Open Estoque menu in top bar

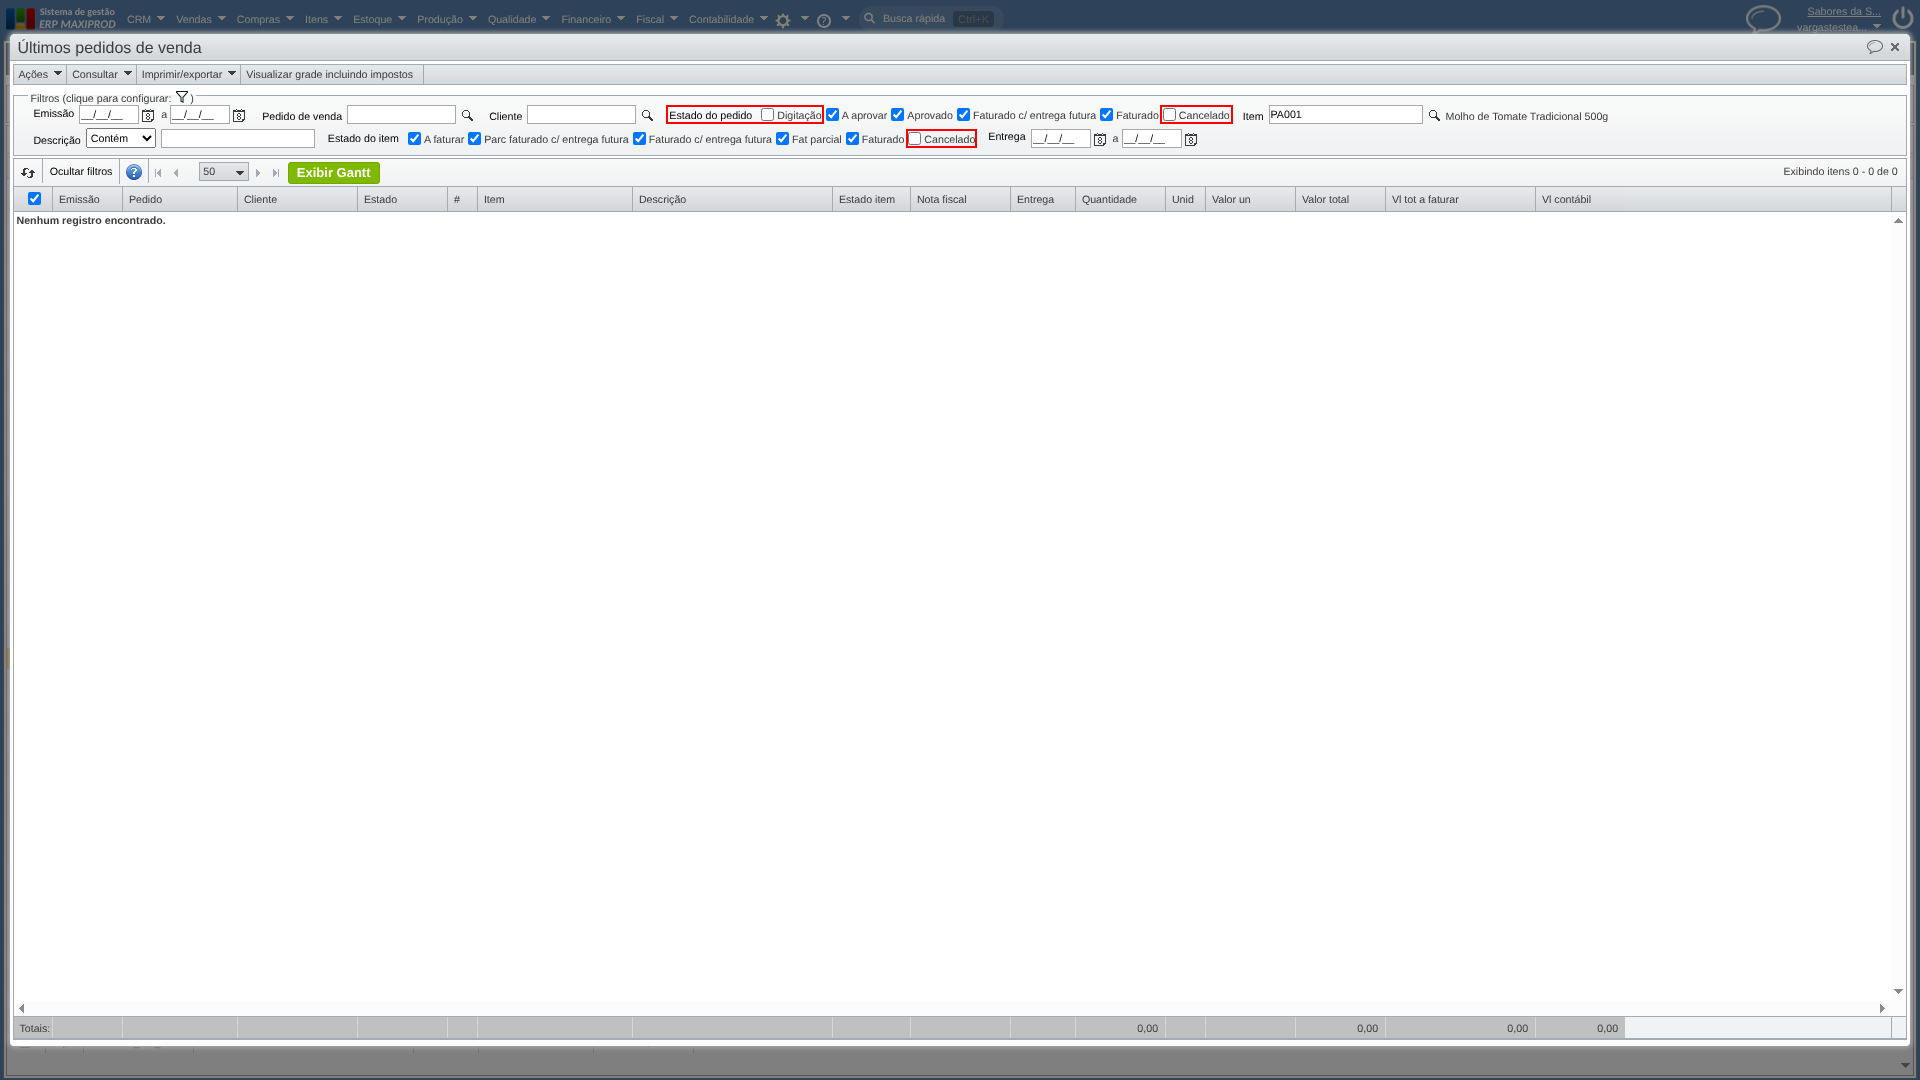click(x=379, y=19)
